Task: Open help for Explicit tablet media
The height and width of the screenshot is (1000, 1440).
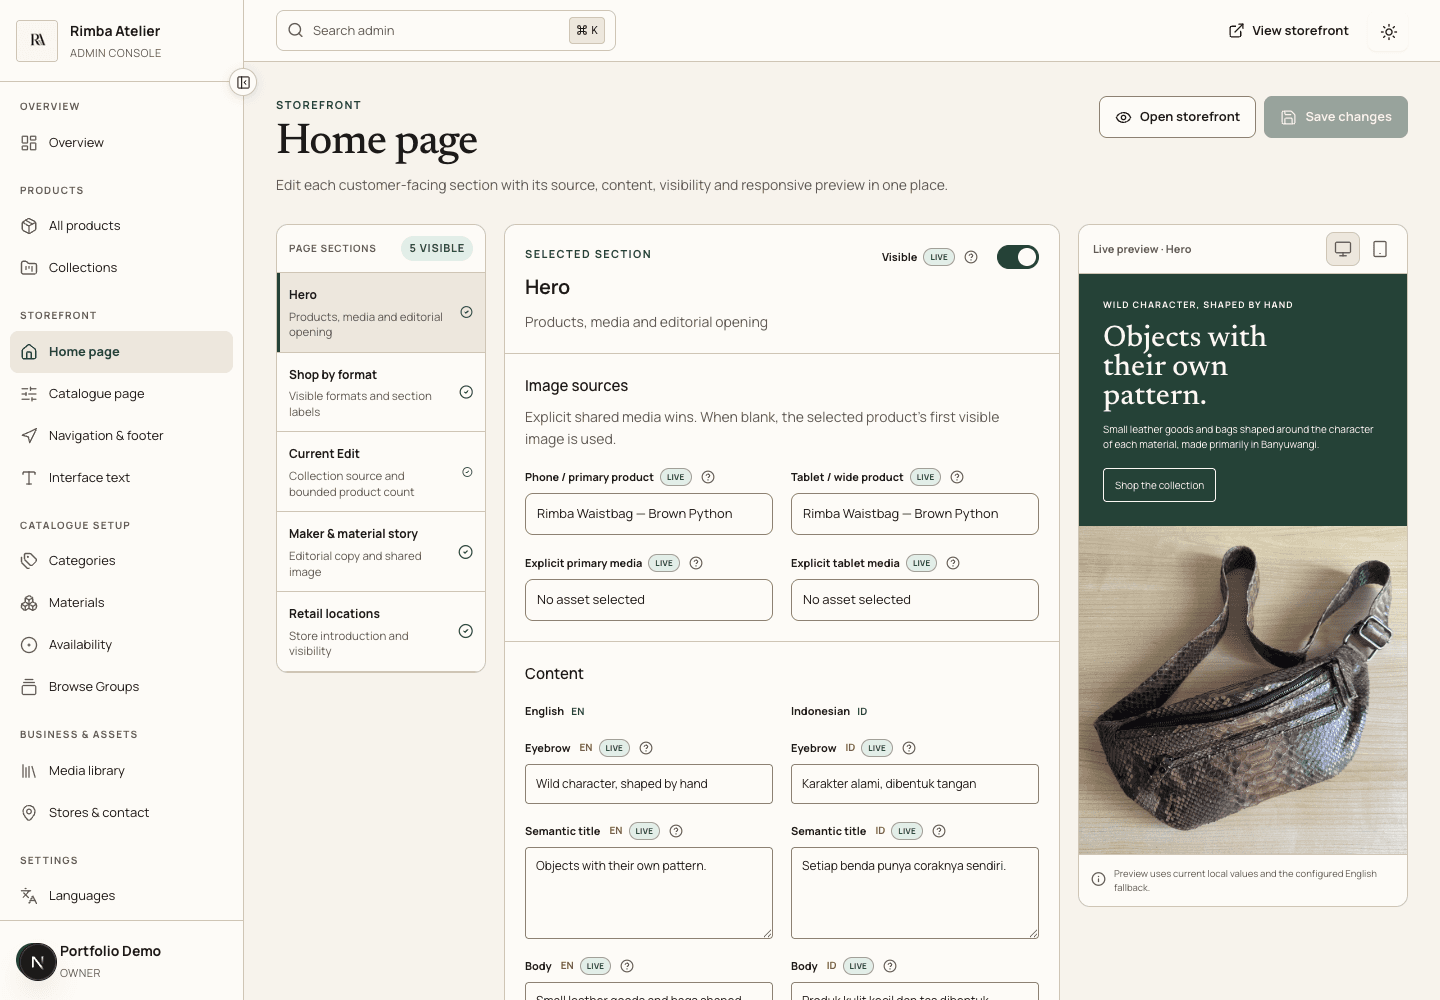Action: (953, 563)
